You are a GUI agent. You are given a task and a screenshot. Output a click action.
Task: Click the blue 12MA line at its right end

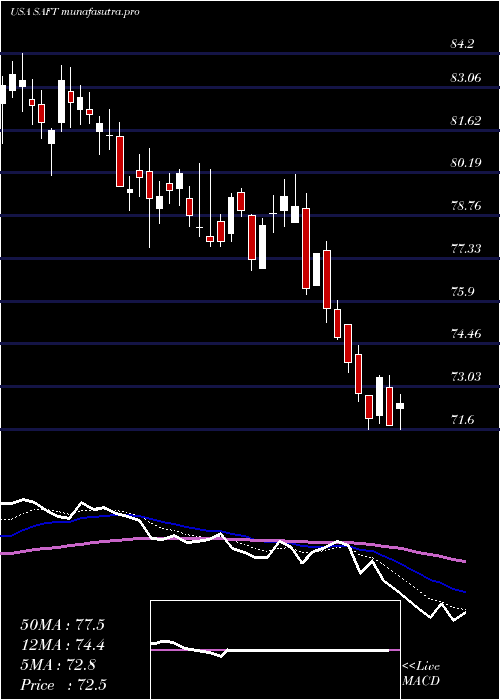[x=463, y=592]
